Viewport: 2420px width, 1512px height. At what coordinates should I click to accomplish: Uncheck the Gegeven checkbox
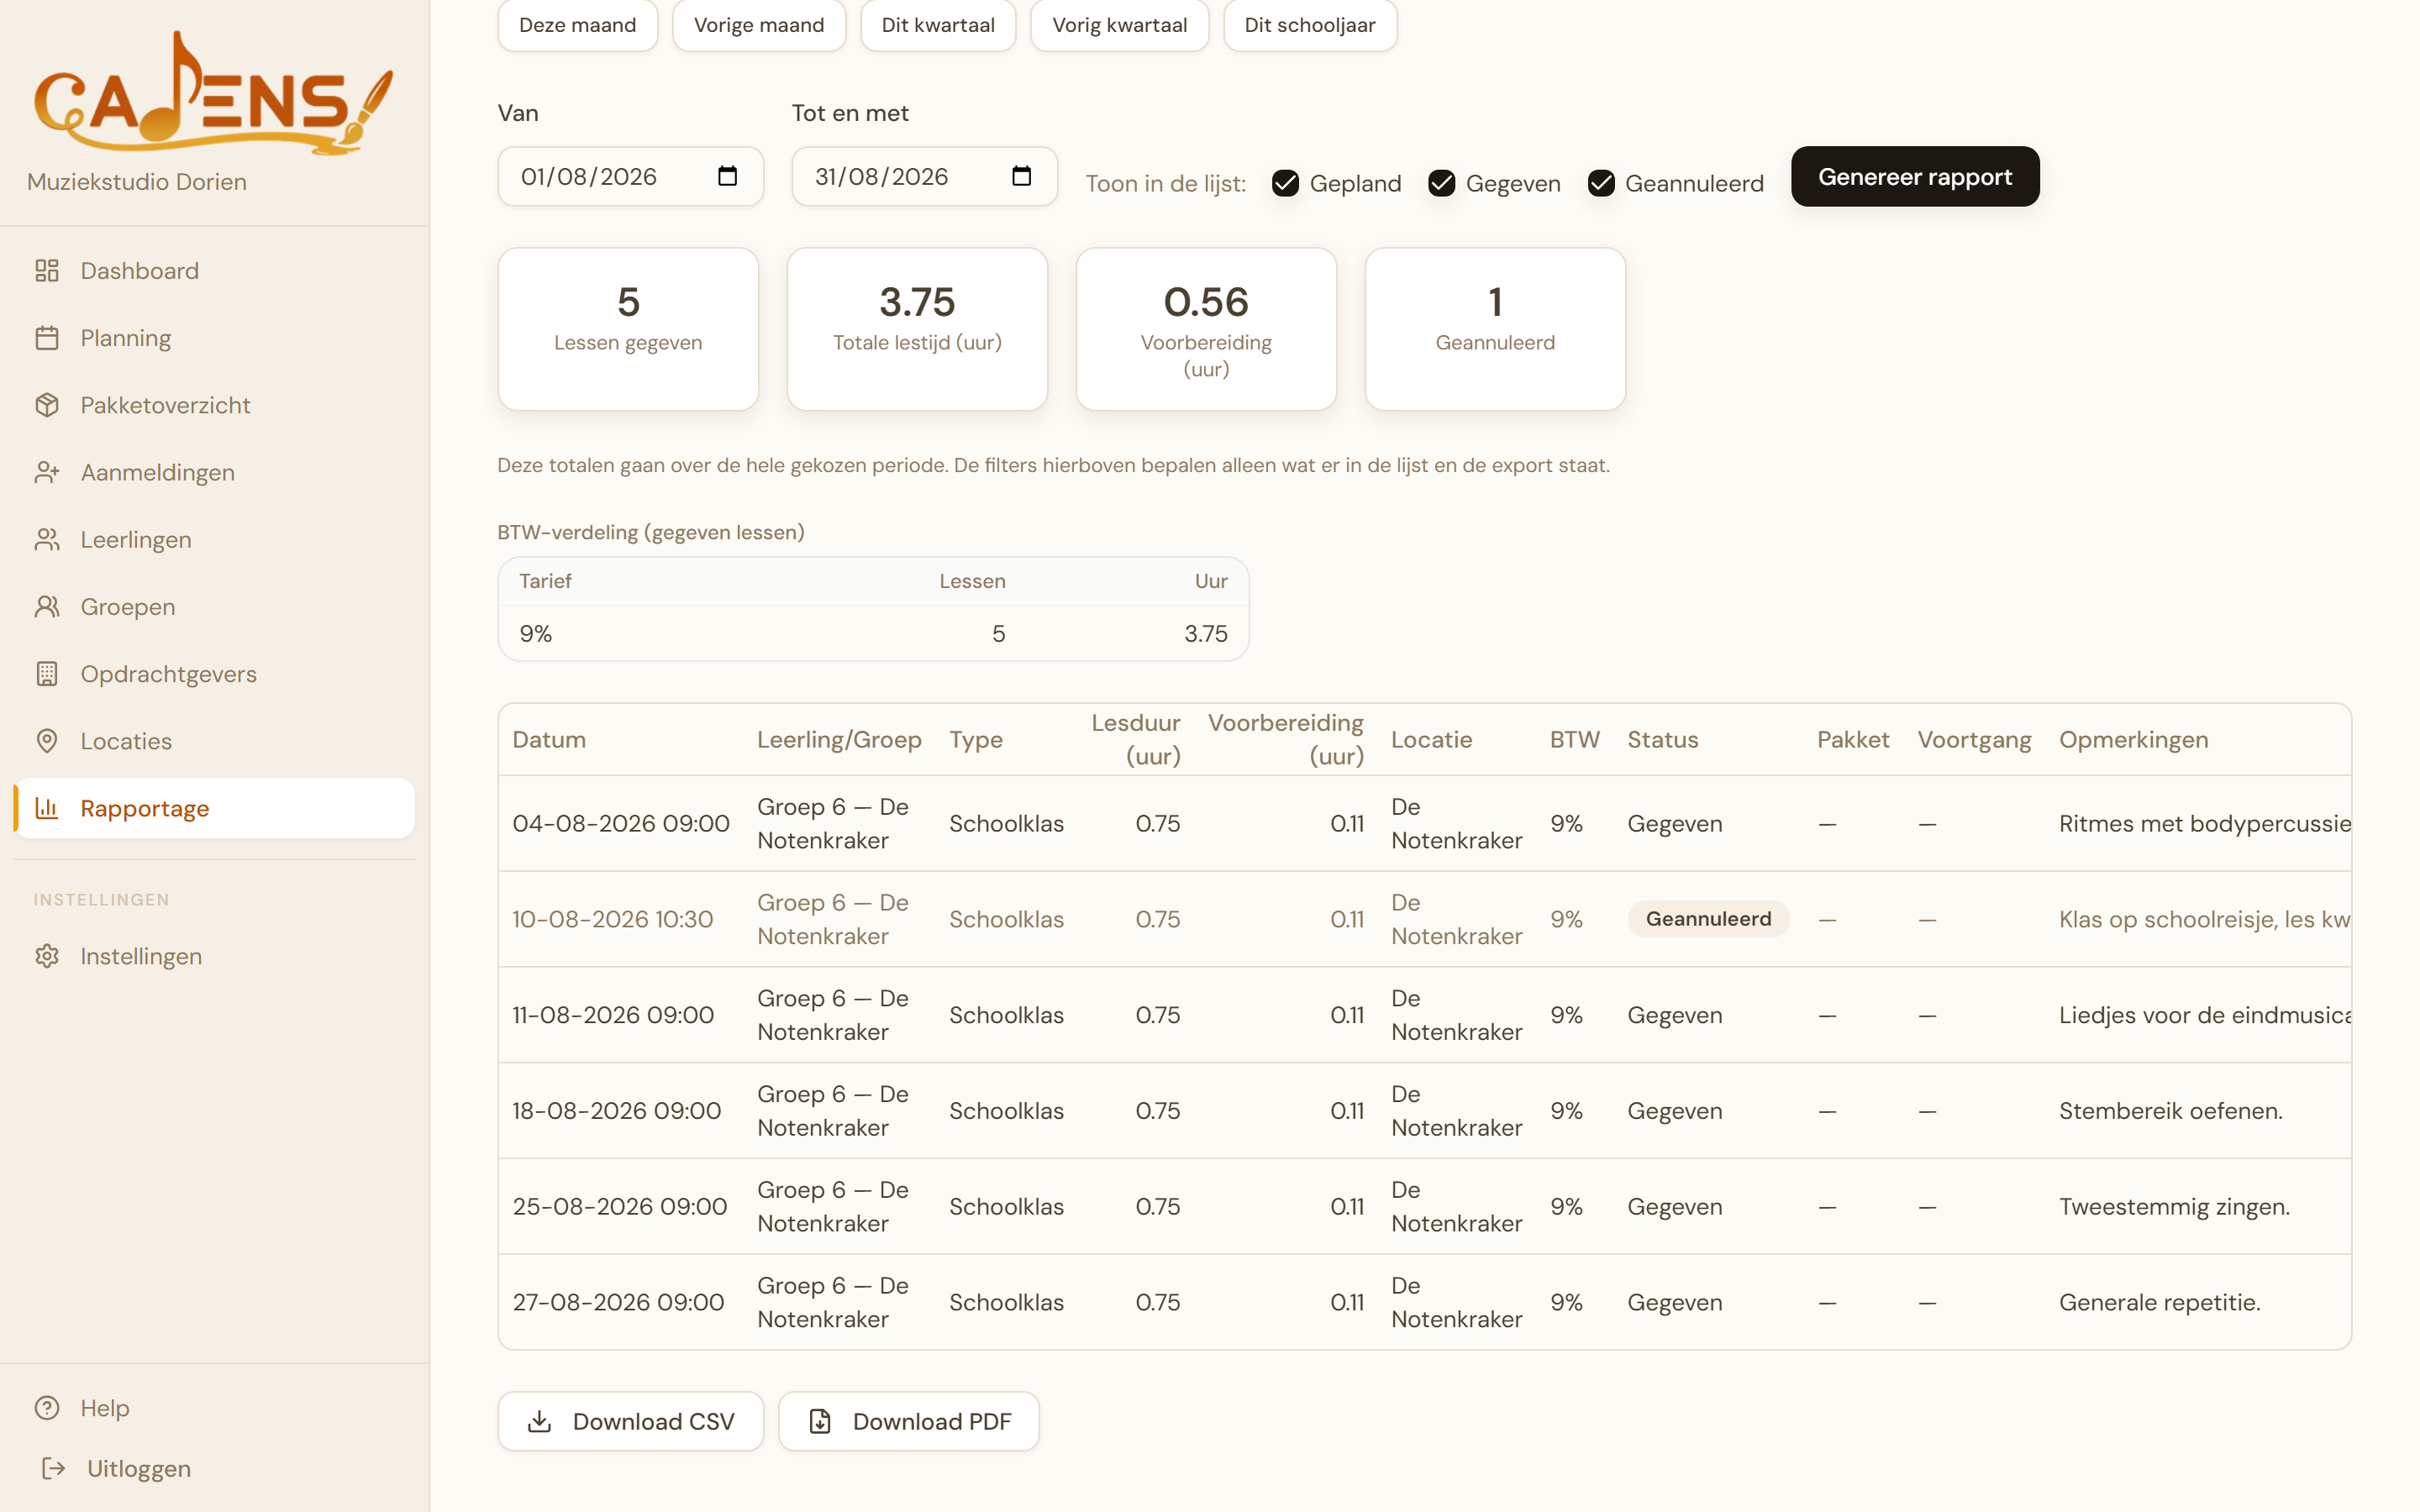coord(1441,183)
